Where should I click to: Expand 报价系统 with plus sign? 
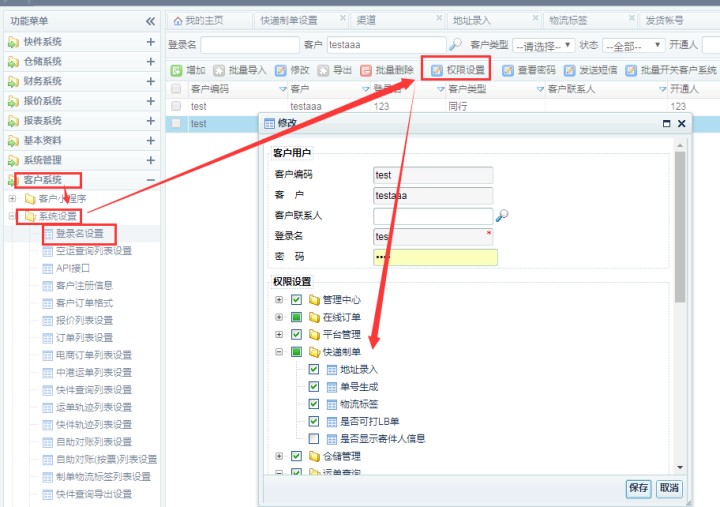(x=151, y=101)
